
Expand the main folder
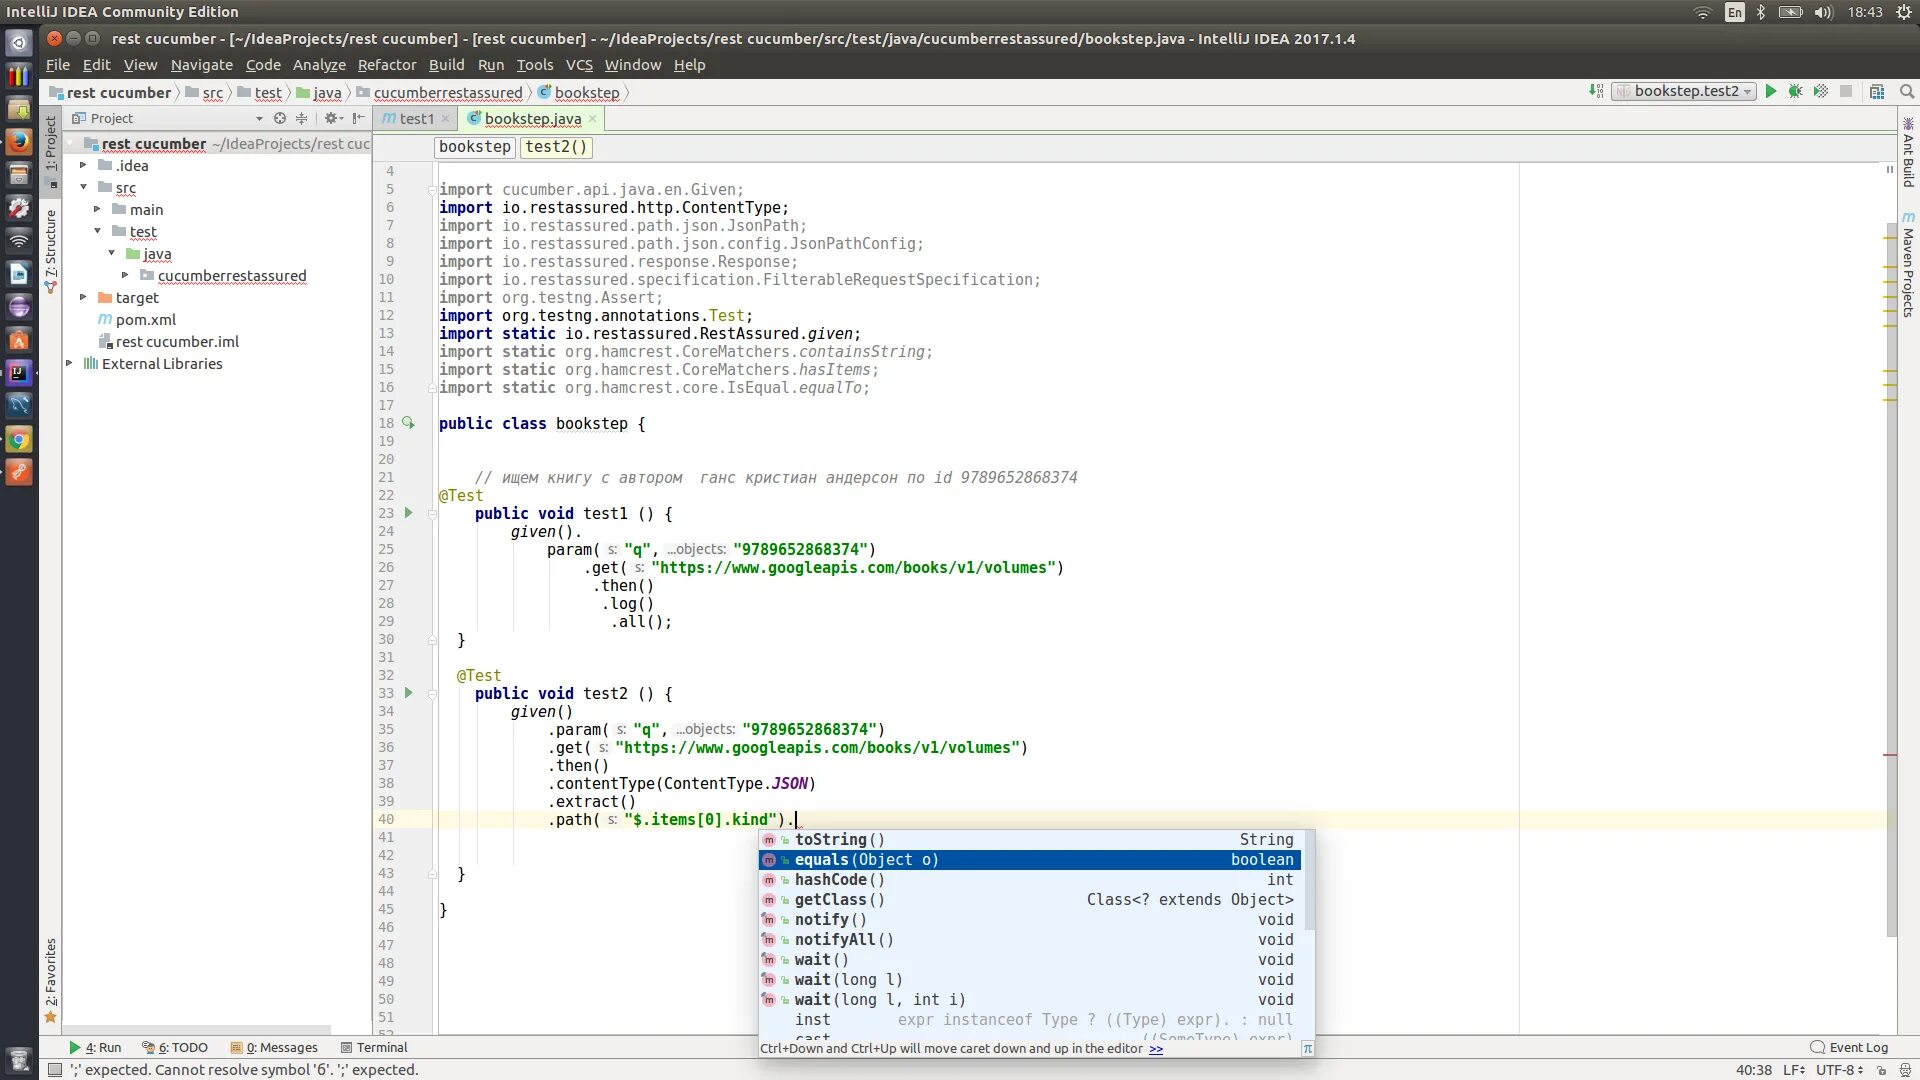coord(97,210)
